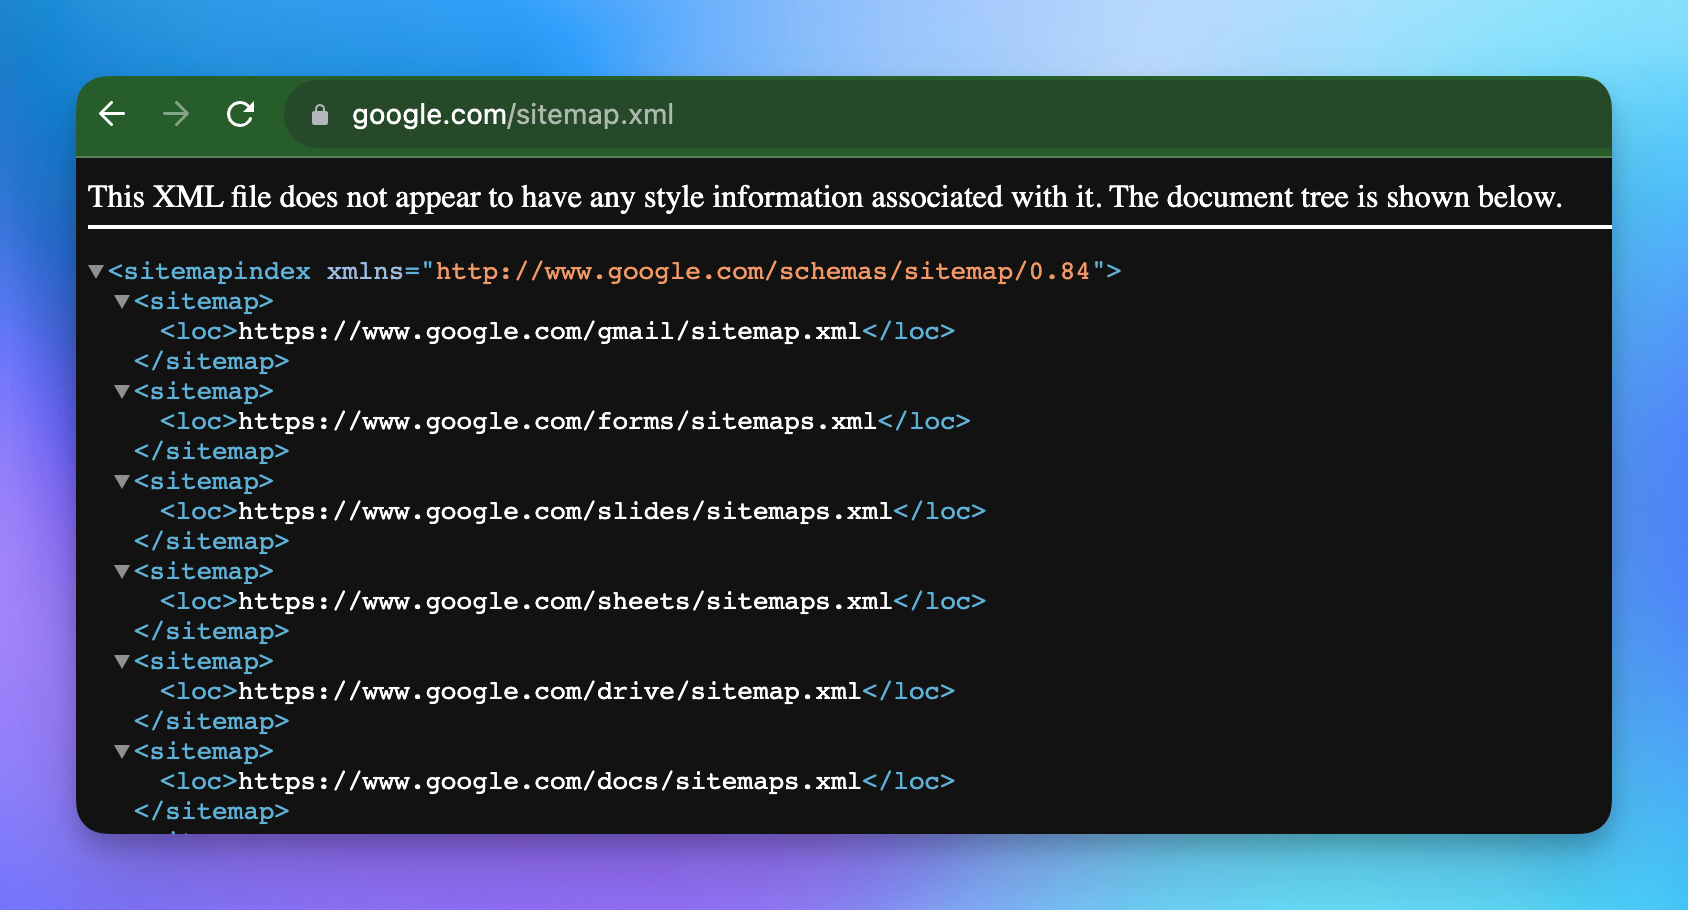Click the closing sitemap tag after docs
This screenshot has width=1688, height=910.
click(212, 812)
